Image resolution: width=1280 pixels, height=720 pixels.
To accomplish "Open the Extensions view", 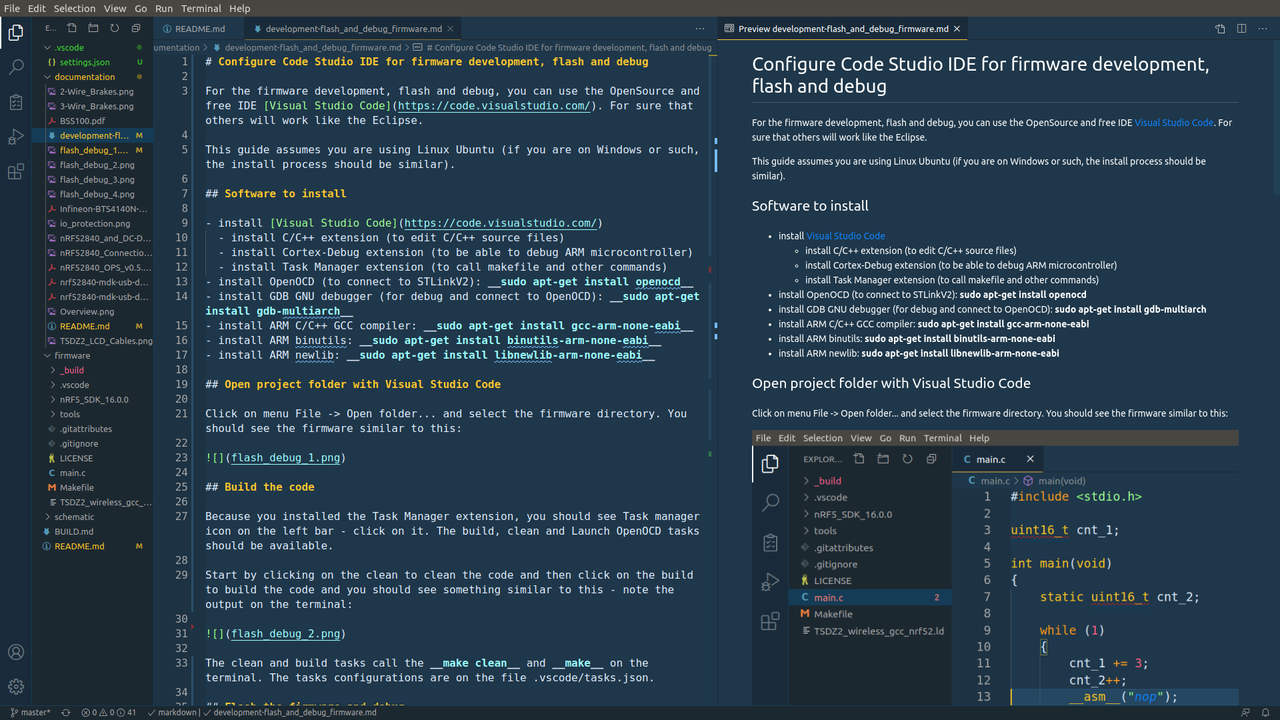I will tap(16, 172).
